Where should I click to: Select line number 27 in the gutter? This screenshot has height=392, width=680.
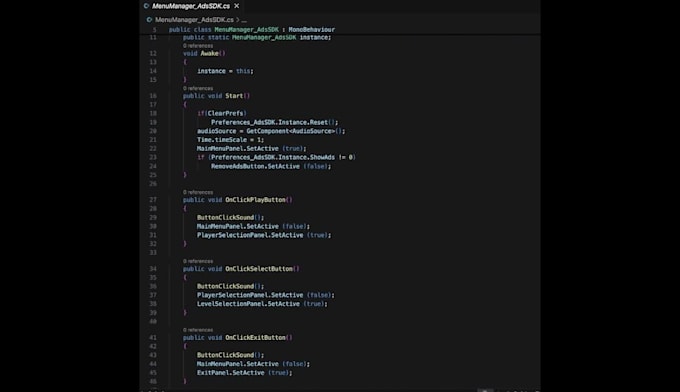coord(153,200)
